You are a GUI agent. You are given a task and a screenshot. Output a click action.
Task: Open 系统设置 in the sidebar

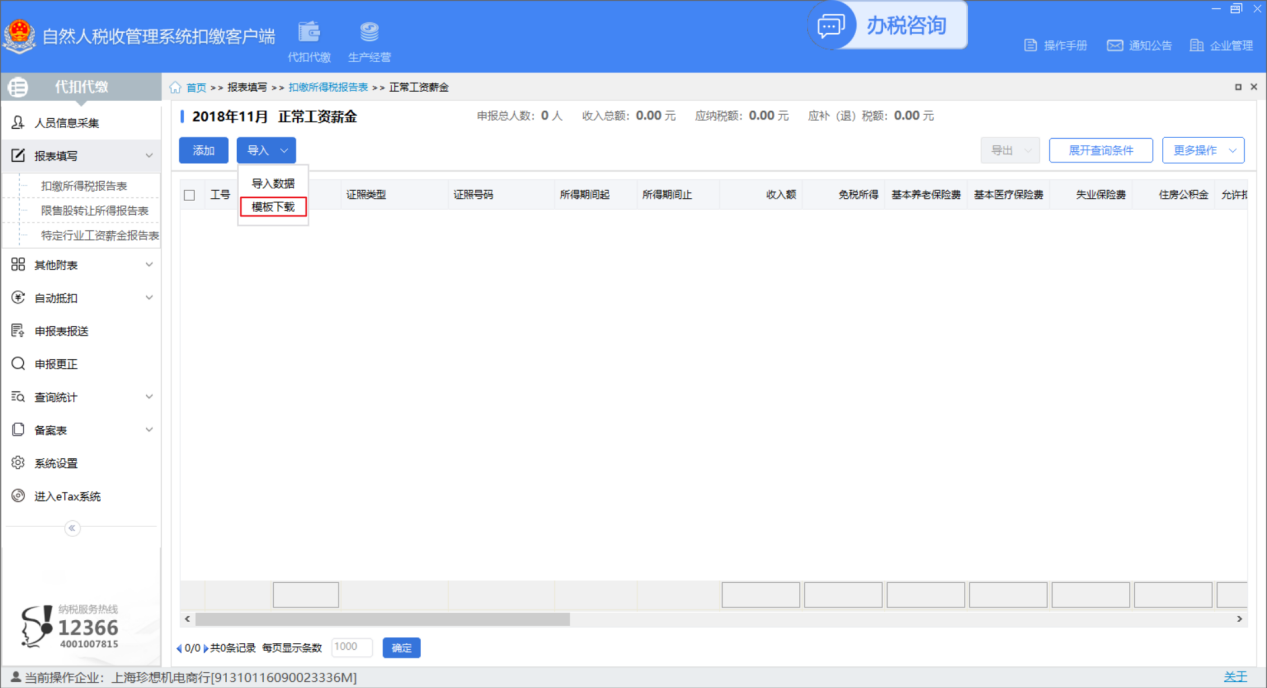click(56, 463)
